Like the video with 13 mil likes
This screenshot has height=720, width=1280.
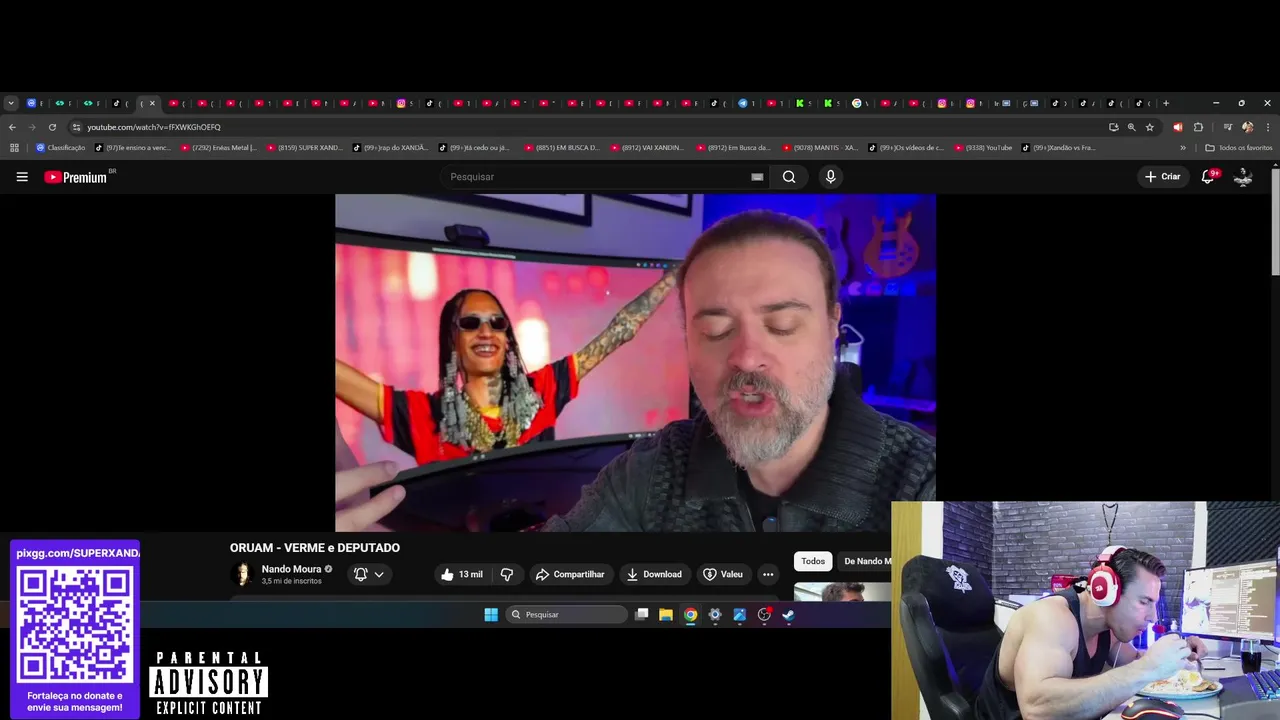point(462,574)
